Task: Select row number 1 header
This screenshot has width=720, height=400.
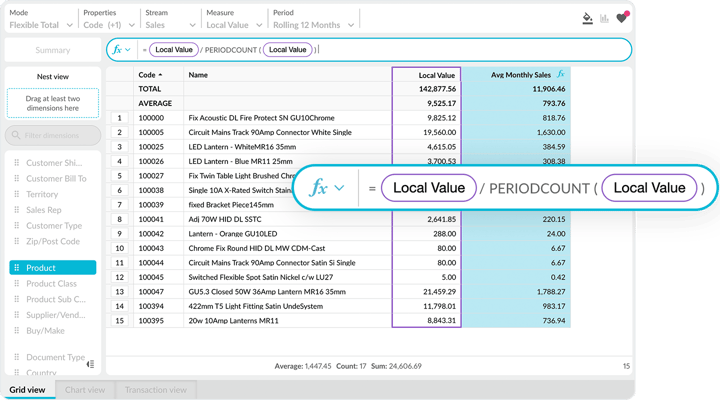Action: tap(119, 118)
